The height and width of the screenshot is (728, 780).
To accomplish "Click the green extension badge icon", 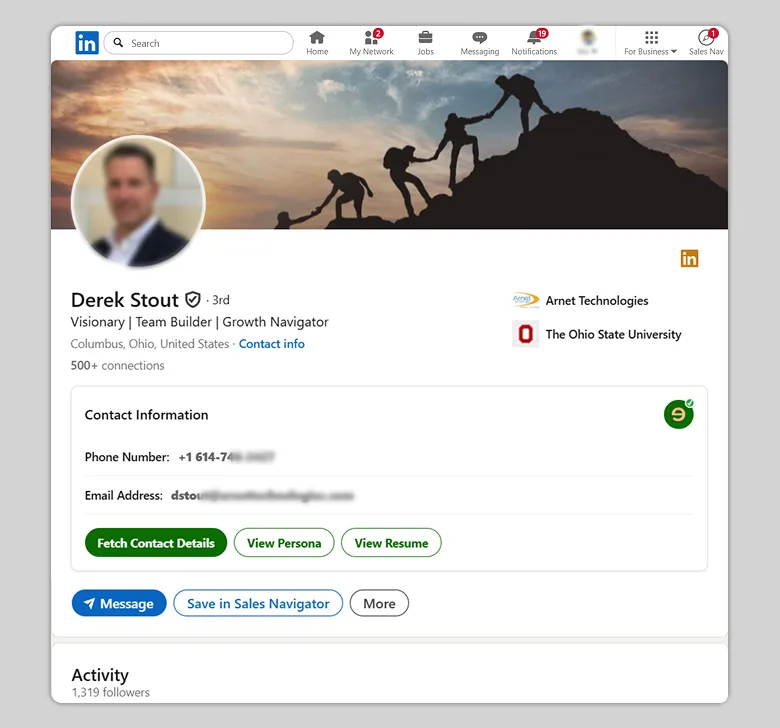I will tap(679, 414).
